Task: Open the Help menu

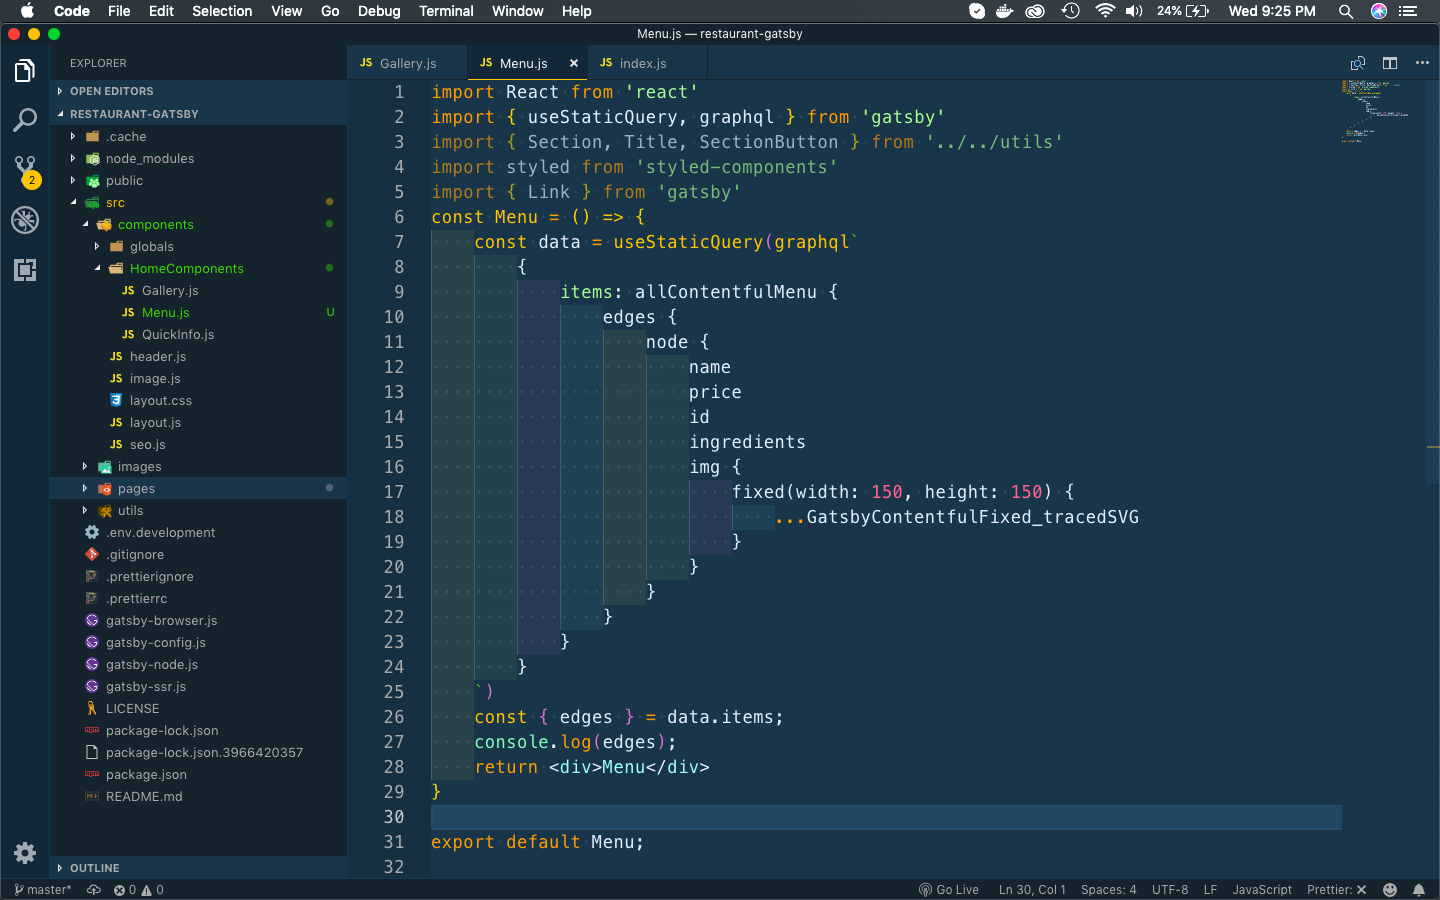Action: click(576, 11)
